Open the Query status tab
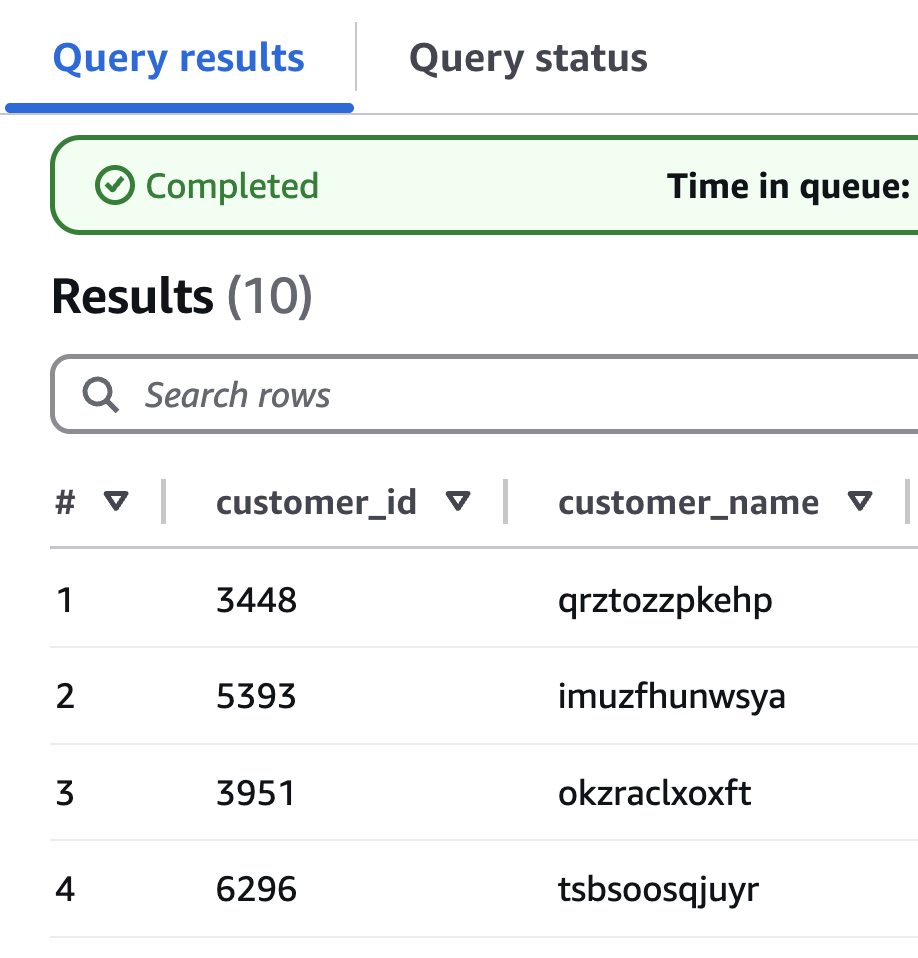Viewport: 918px width, 958px height. 528,59
